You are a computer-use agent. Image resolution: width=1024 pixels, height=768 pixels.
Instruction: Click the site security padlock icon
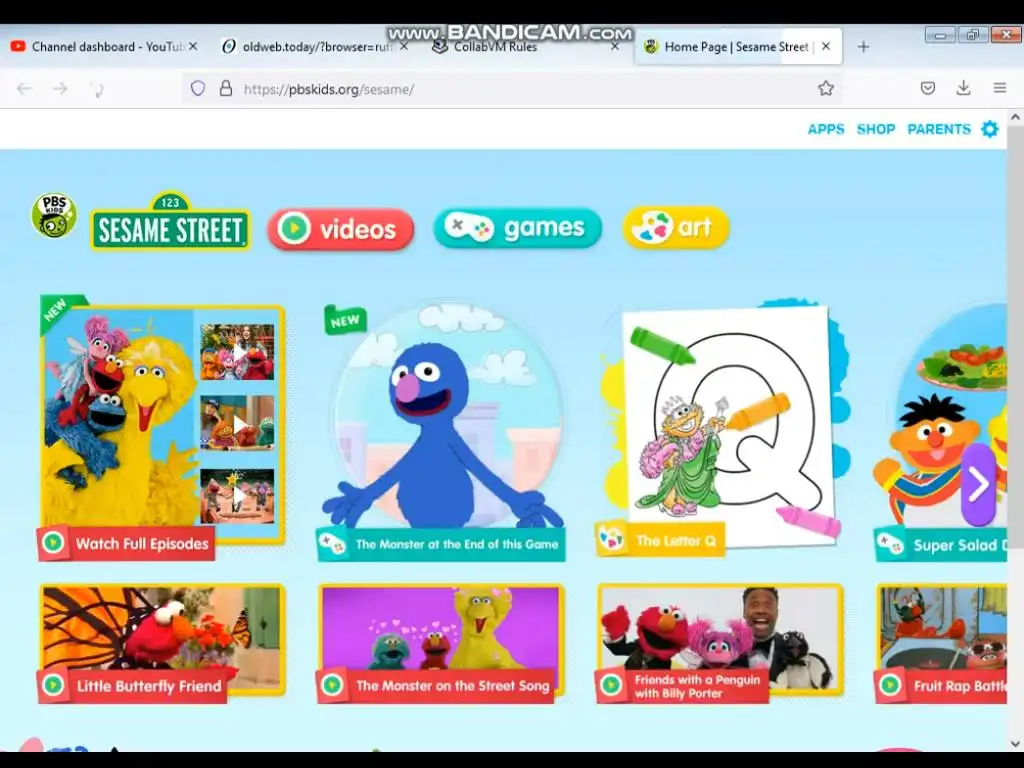tap(226, 88)
